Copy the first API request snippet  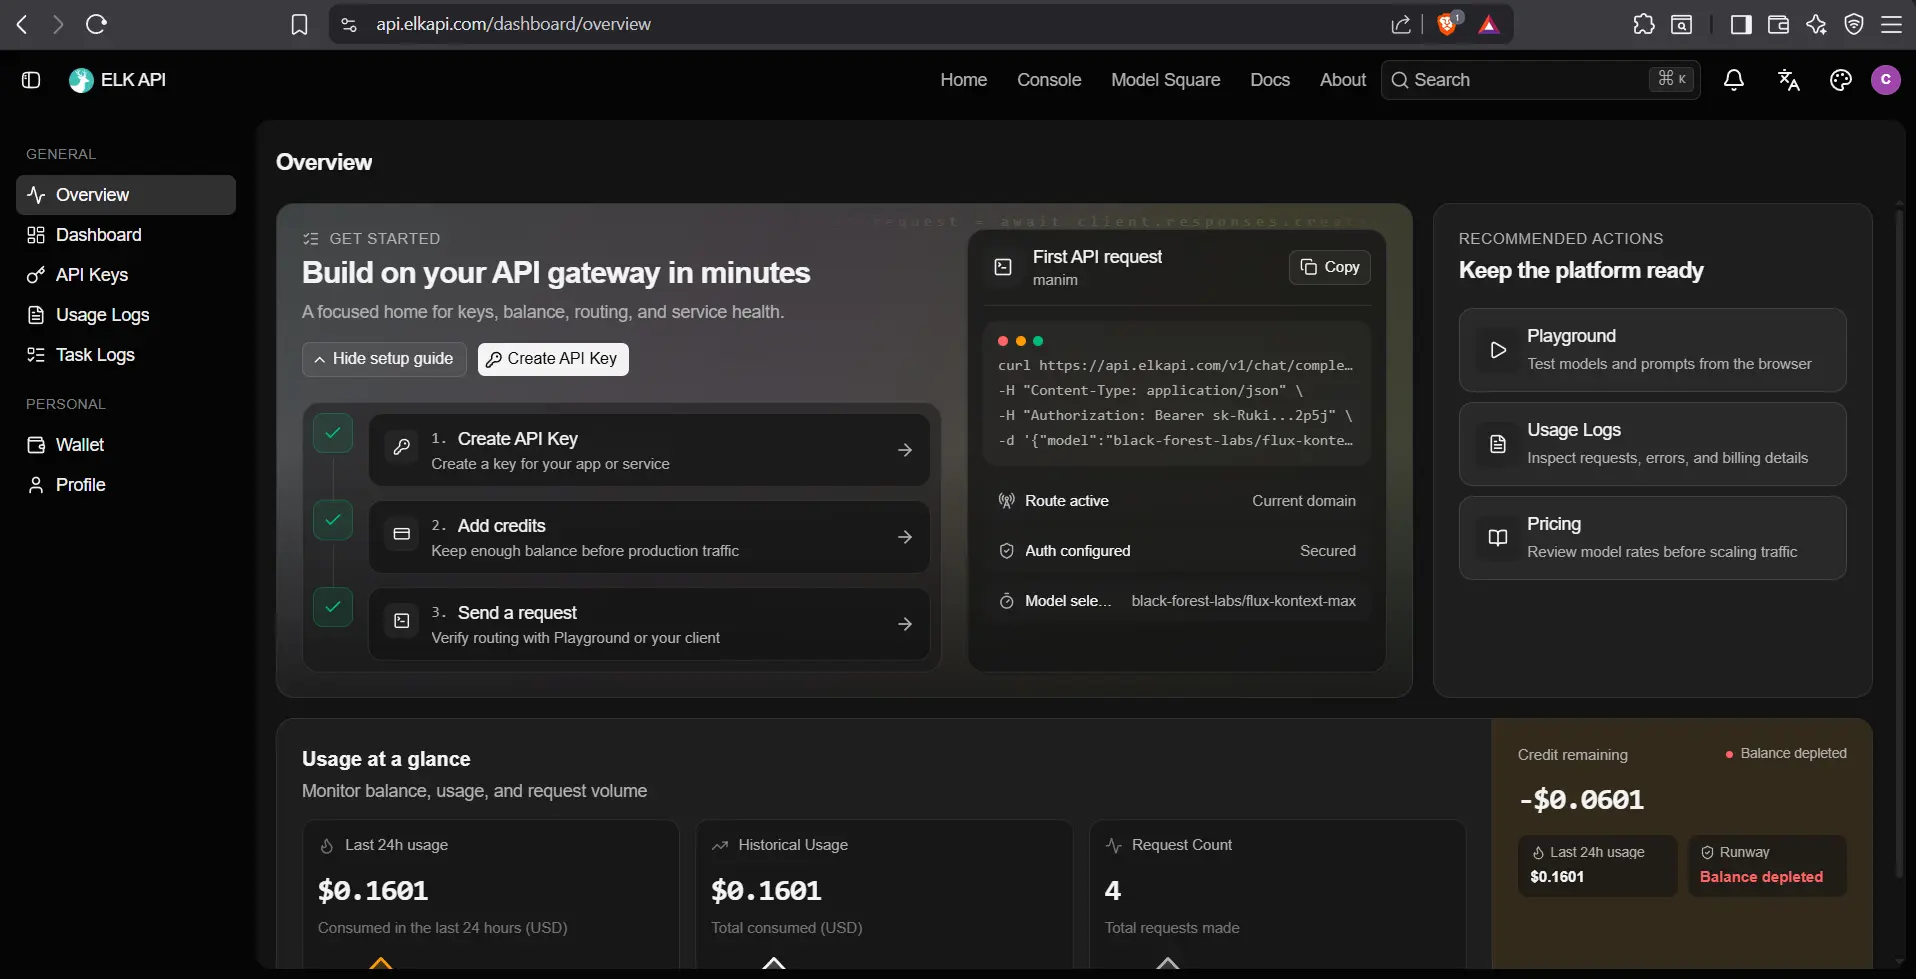[x=1330, y=267]
